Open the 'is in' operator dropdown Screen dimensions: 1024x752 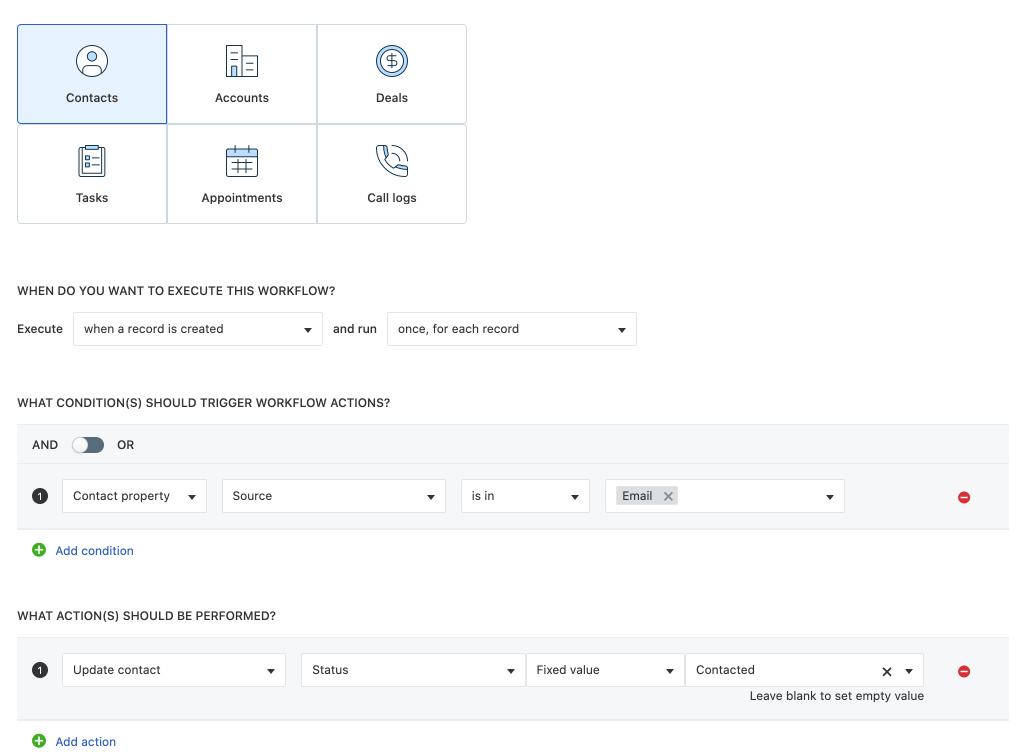(525, 496)
